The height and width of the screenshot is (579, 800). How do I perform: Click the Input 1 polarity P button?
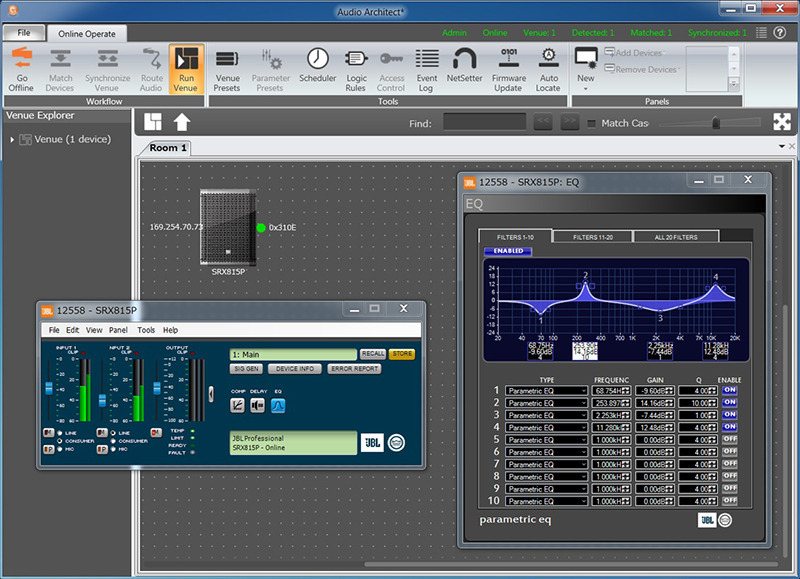[48, 449]
